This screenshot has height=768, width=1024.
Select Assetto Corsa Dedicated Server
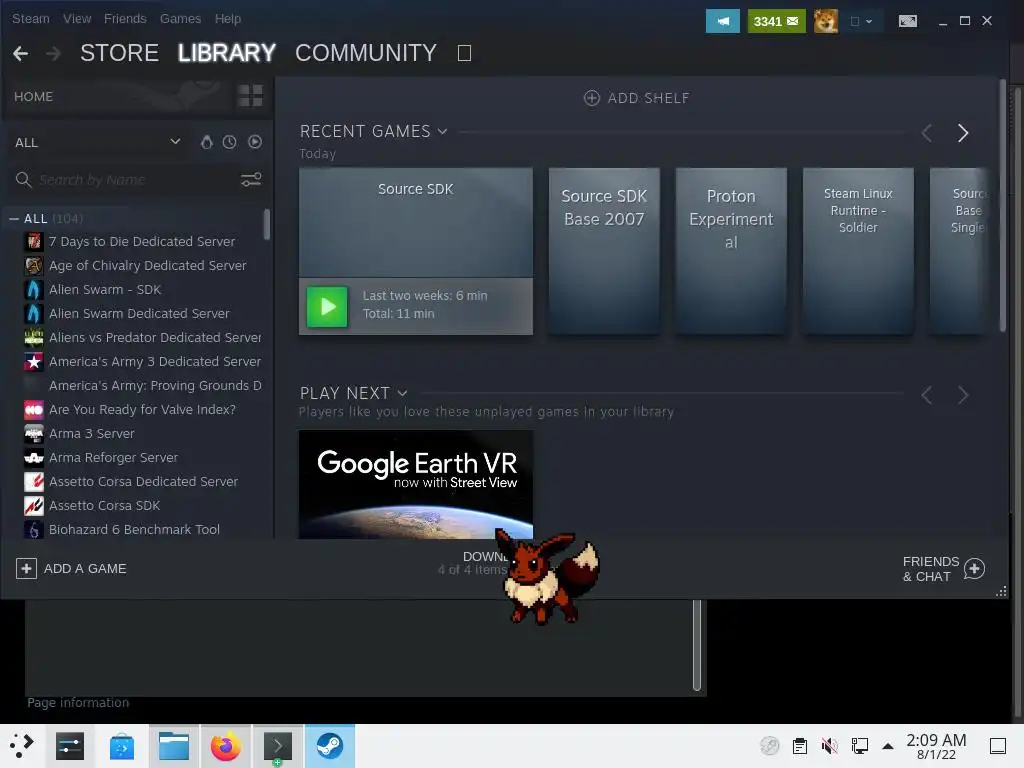pos(142,481)
